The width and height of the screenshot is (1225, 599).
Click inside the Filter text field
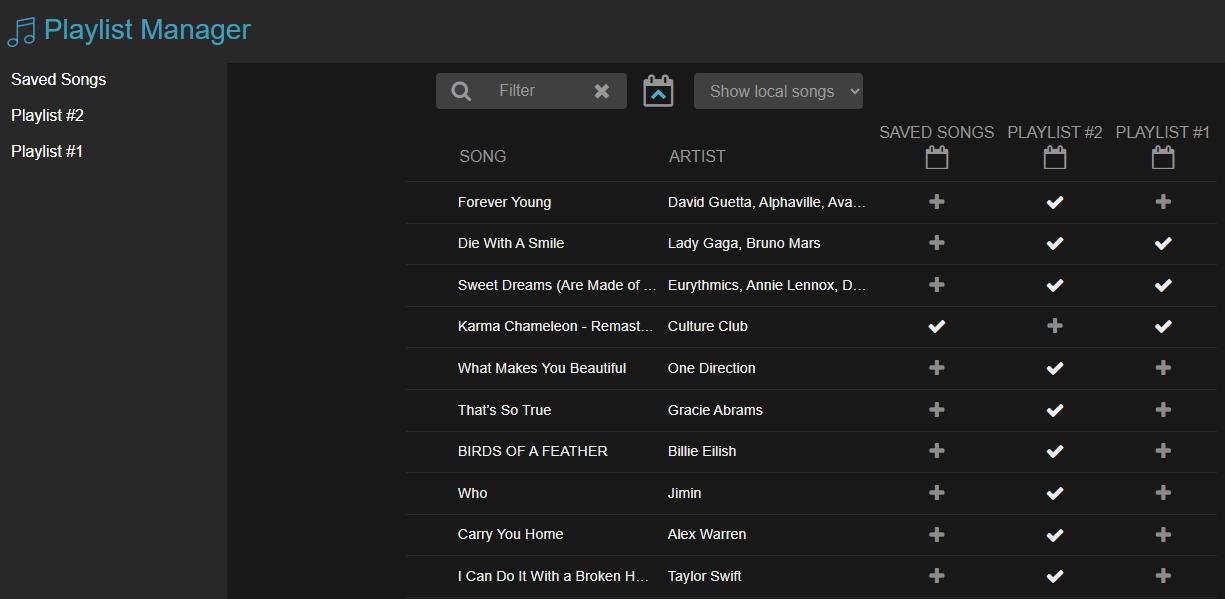(x=530, y=90)
